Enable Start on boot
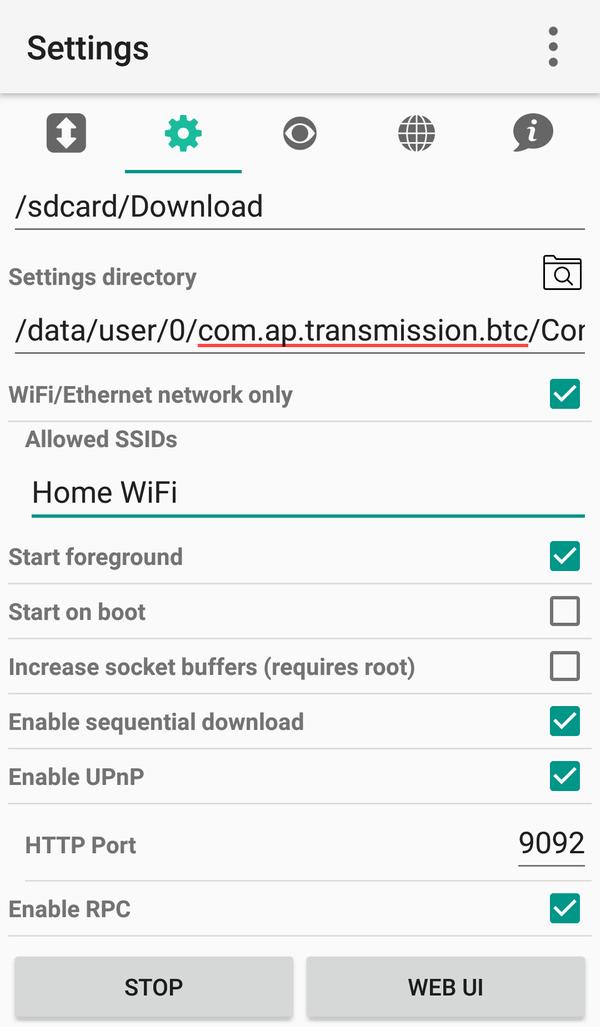Image resolution: width=600 pixels, height=1027 pixels. tap(564, 611)
